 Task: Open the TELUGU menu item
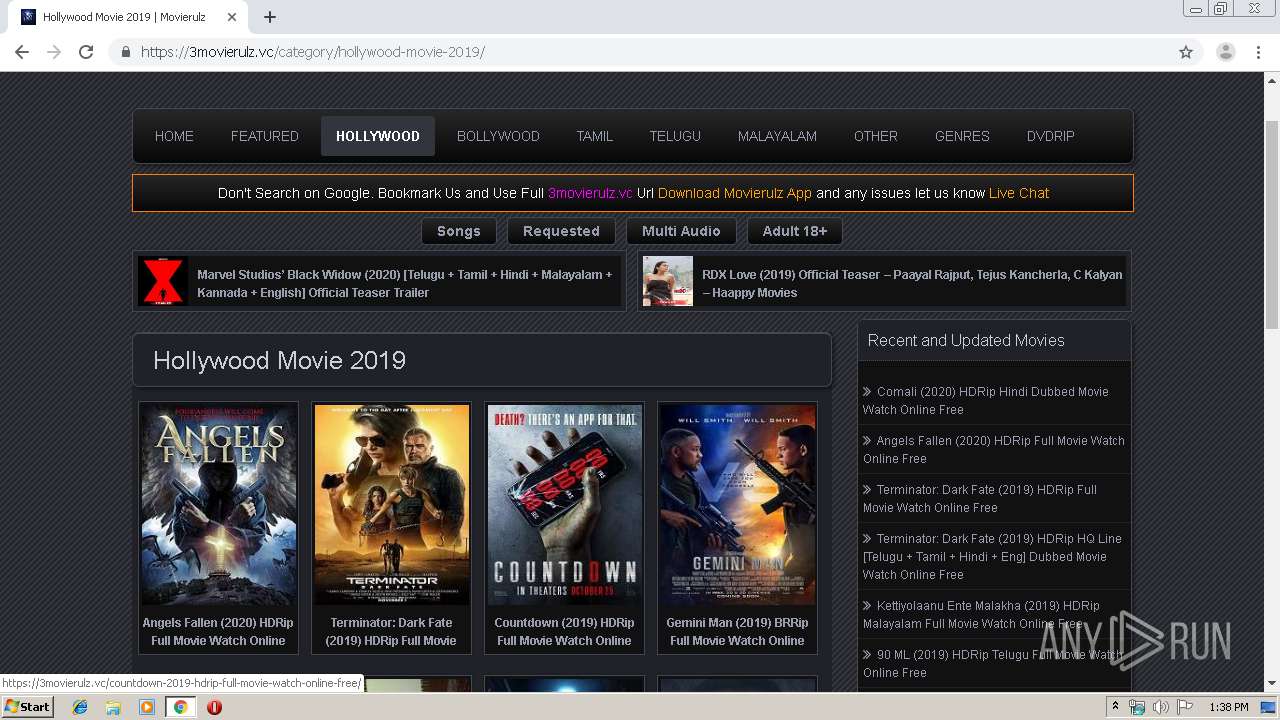pos(675,136)
